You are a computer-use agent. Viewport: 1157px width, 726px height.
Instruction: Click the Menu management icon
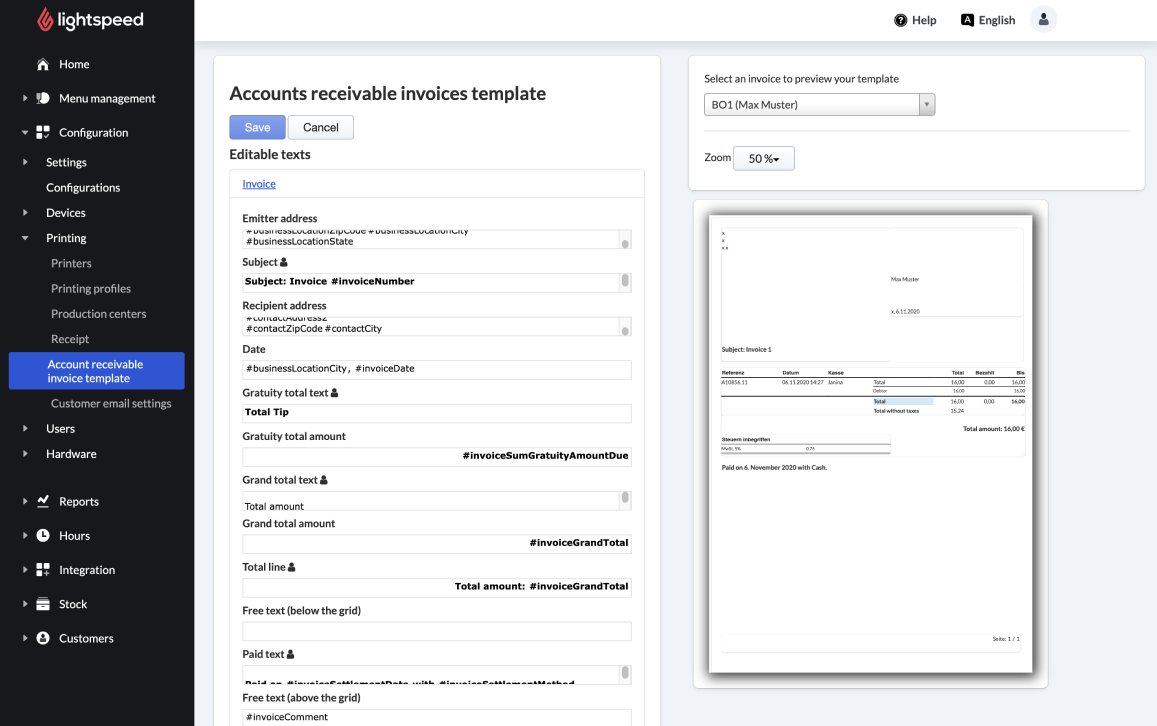click(43, 98)
